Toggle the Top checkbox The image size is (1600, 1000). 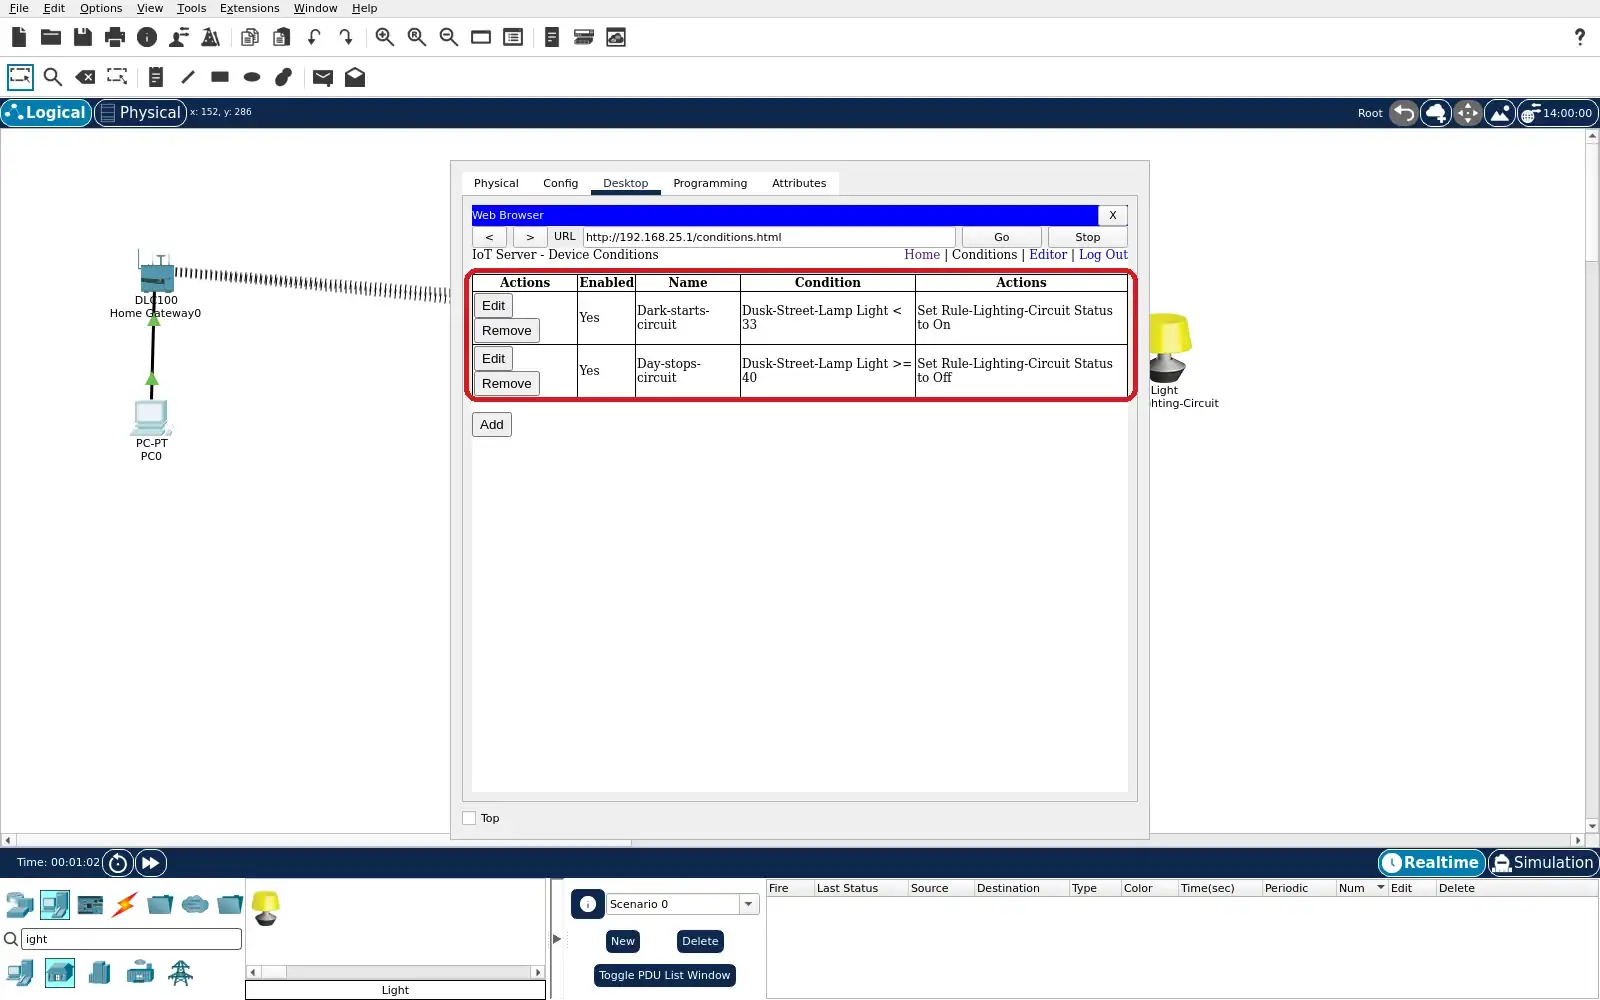[x=469, y=818]
